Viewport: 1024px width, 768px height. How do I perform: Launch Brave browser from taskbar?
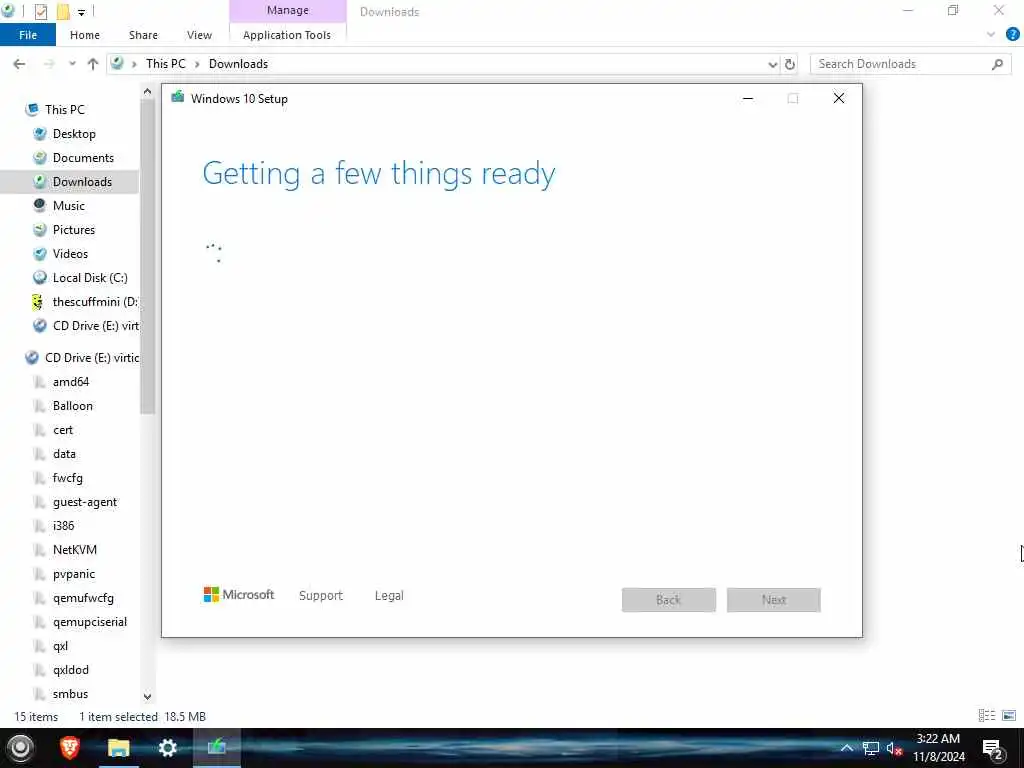[69, 748]
